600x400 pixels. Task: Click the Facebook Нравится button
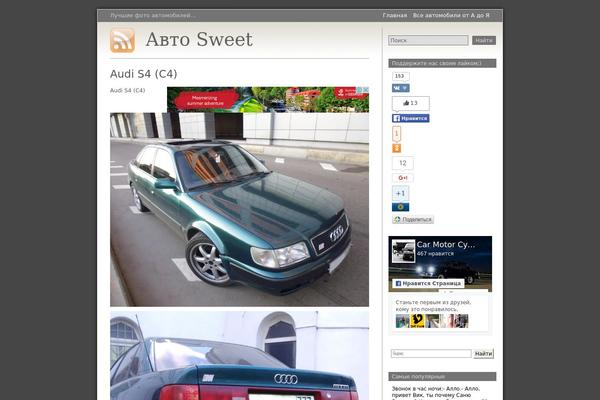pos(411,118)
